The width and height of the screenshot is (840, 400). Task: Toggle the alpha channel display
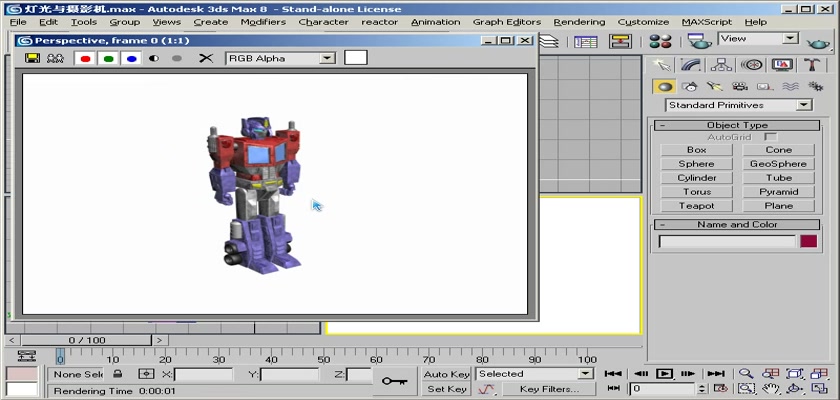(154, 58)
